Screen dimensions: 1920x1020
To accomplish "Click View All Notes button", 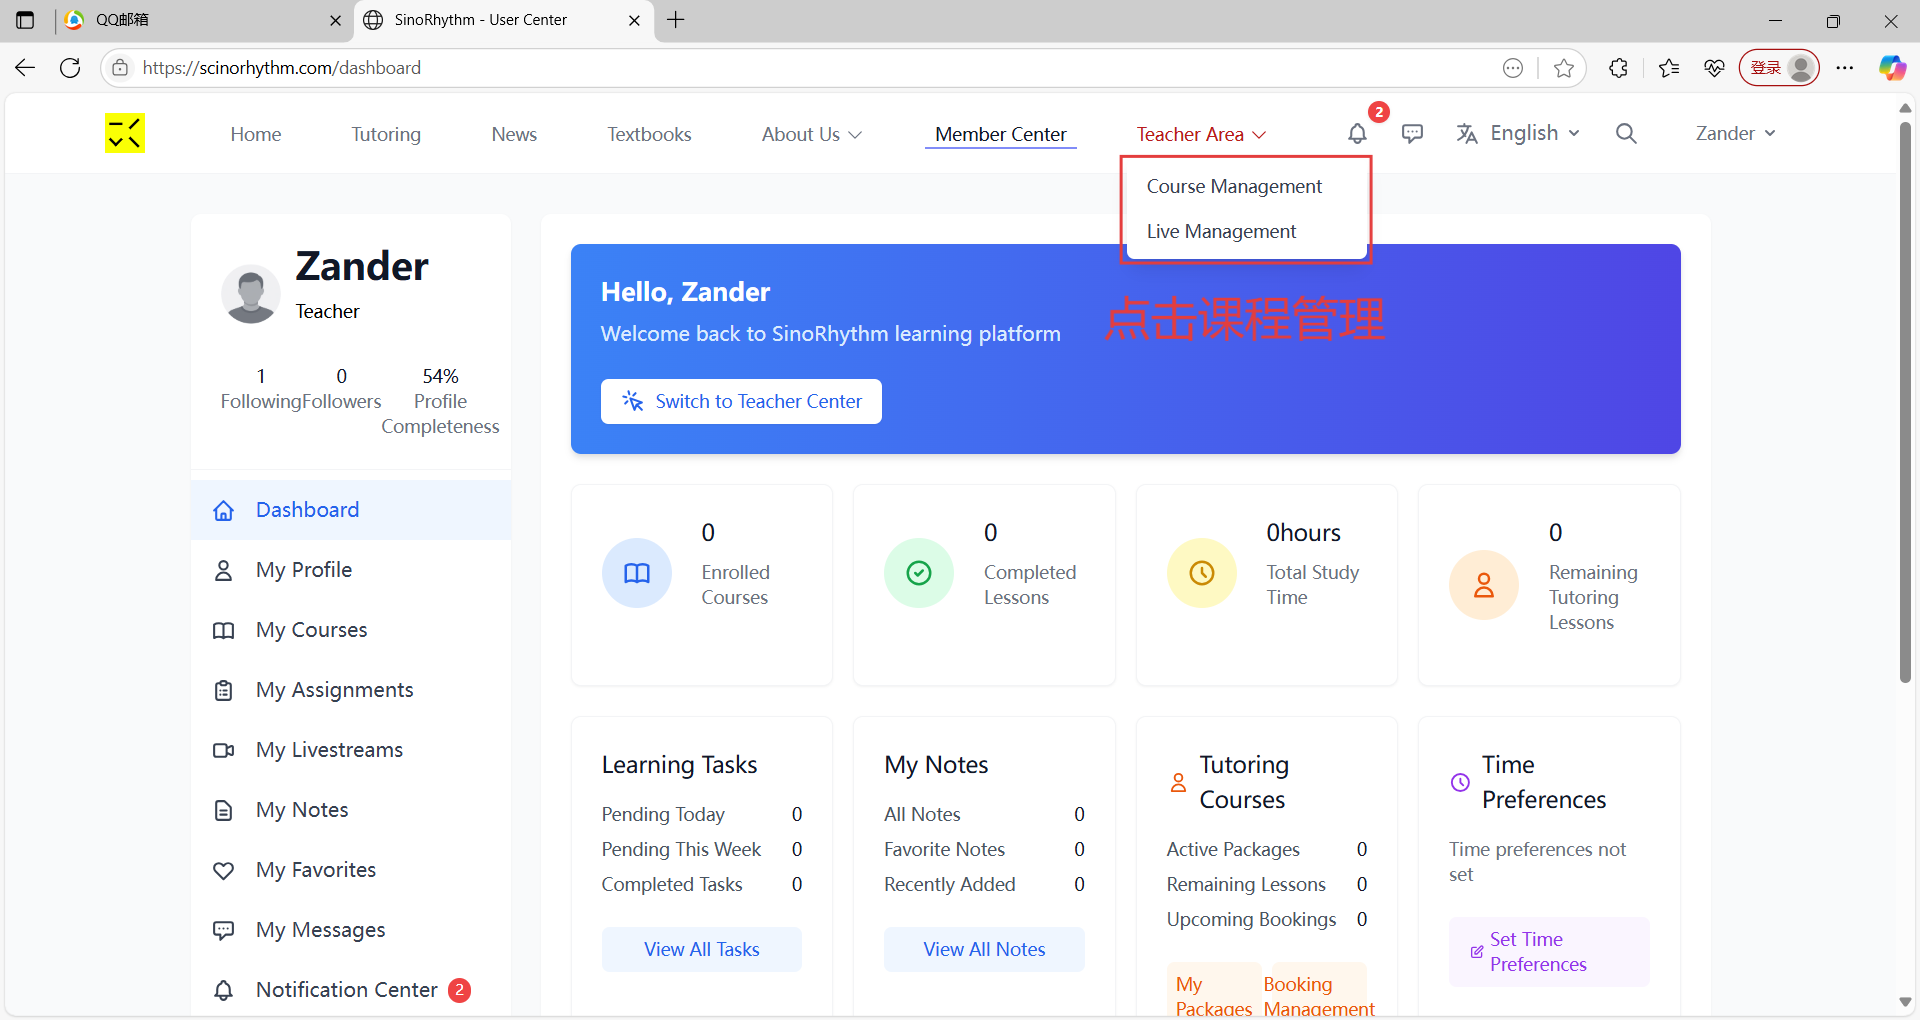I will tap(984, 949).
